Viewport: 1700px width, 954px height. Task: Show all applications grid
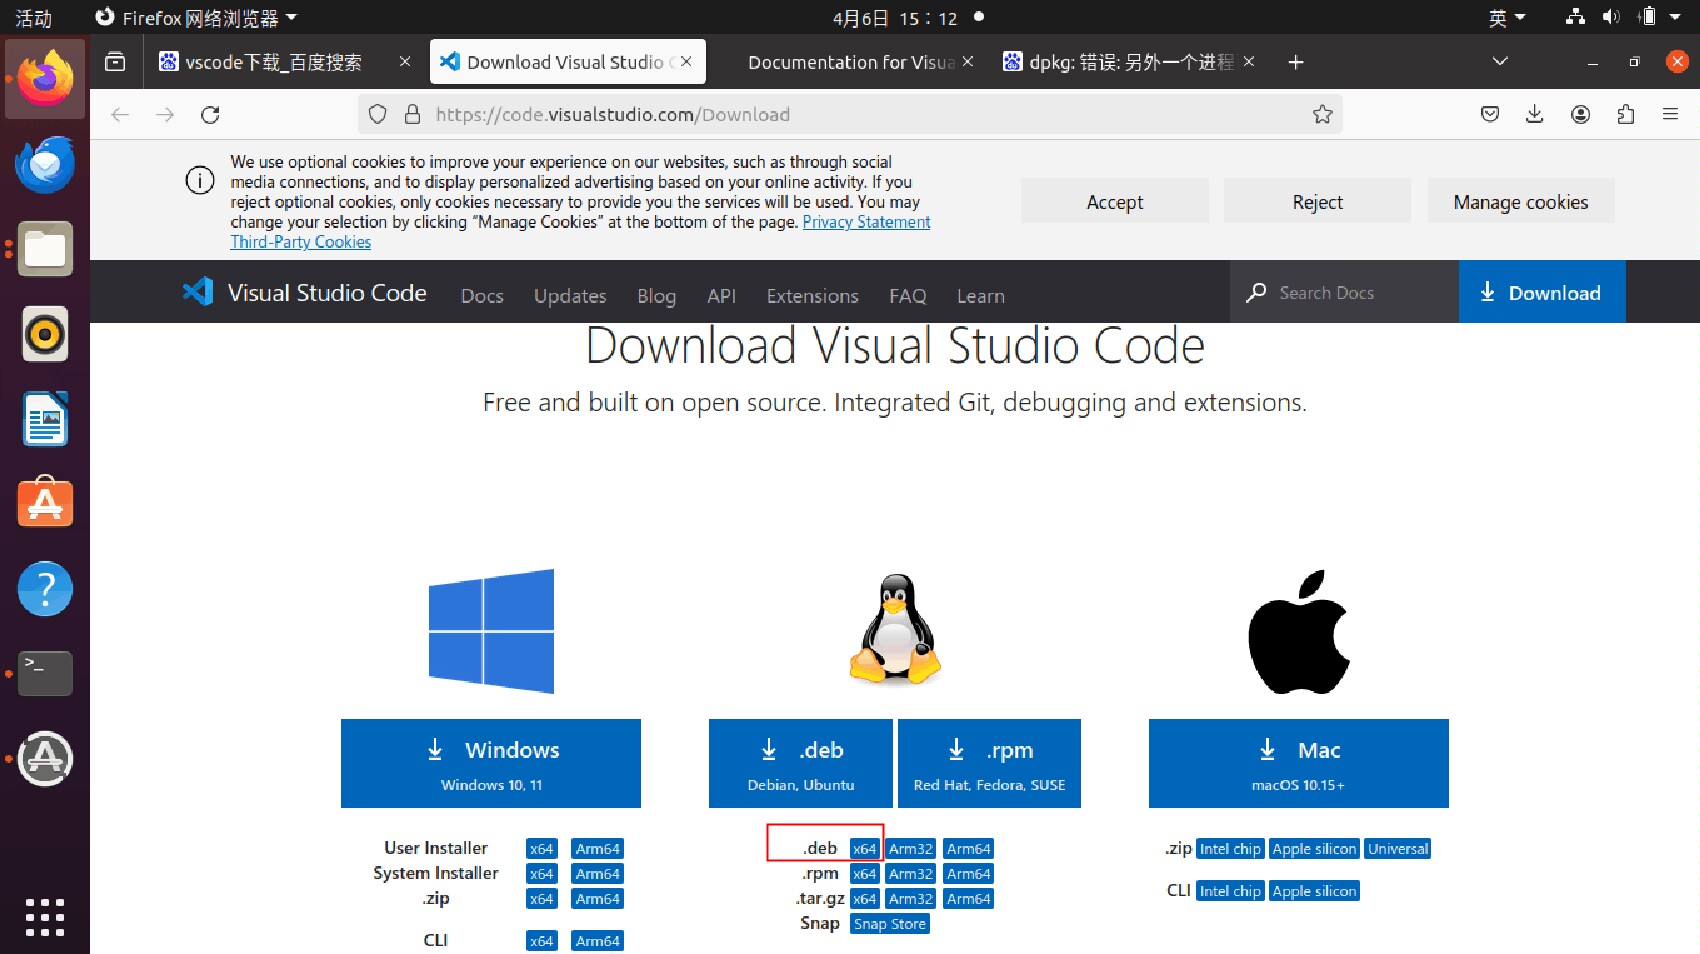pos(45,917)
